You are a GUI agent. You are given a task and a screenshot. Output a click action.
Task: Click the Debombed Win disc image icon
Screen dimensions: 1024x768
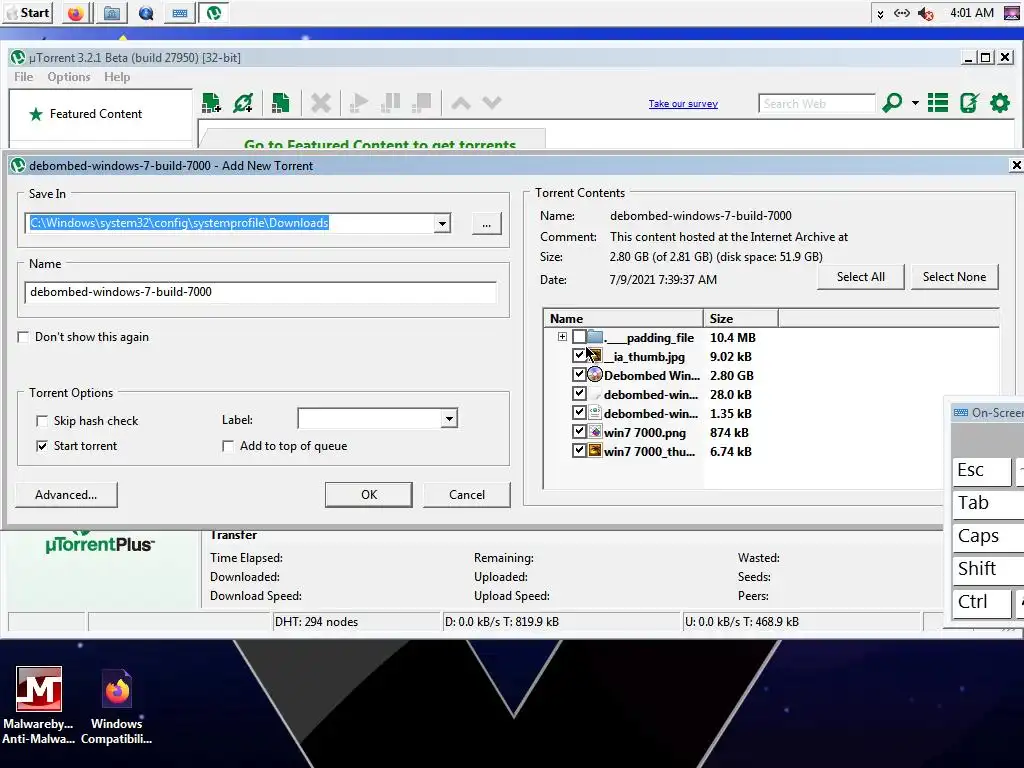click(594, 375)
